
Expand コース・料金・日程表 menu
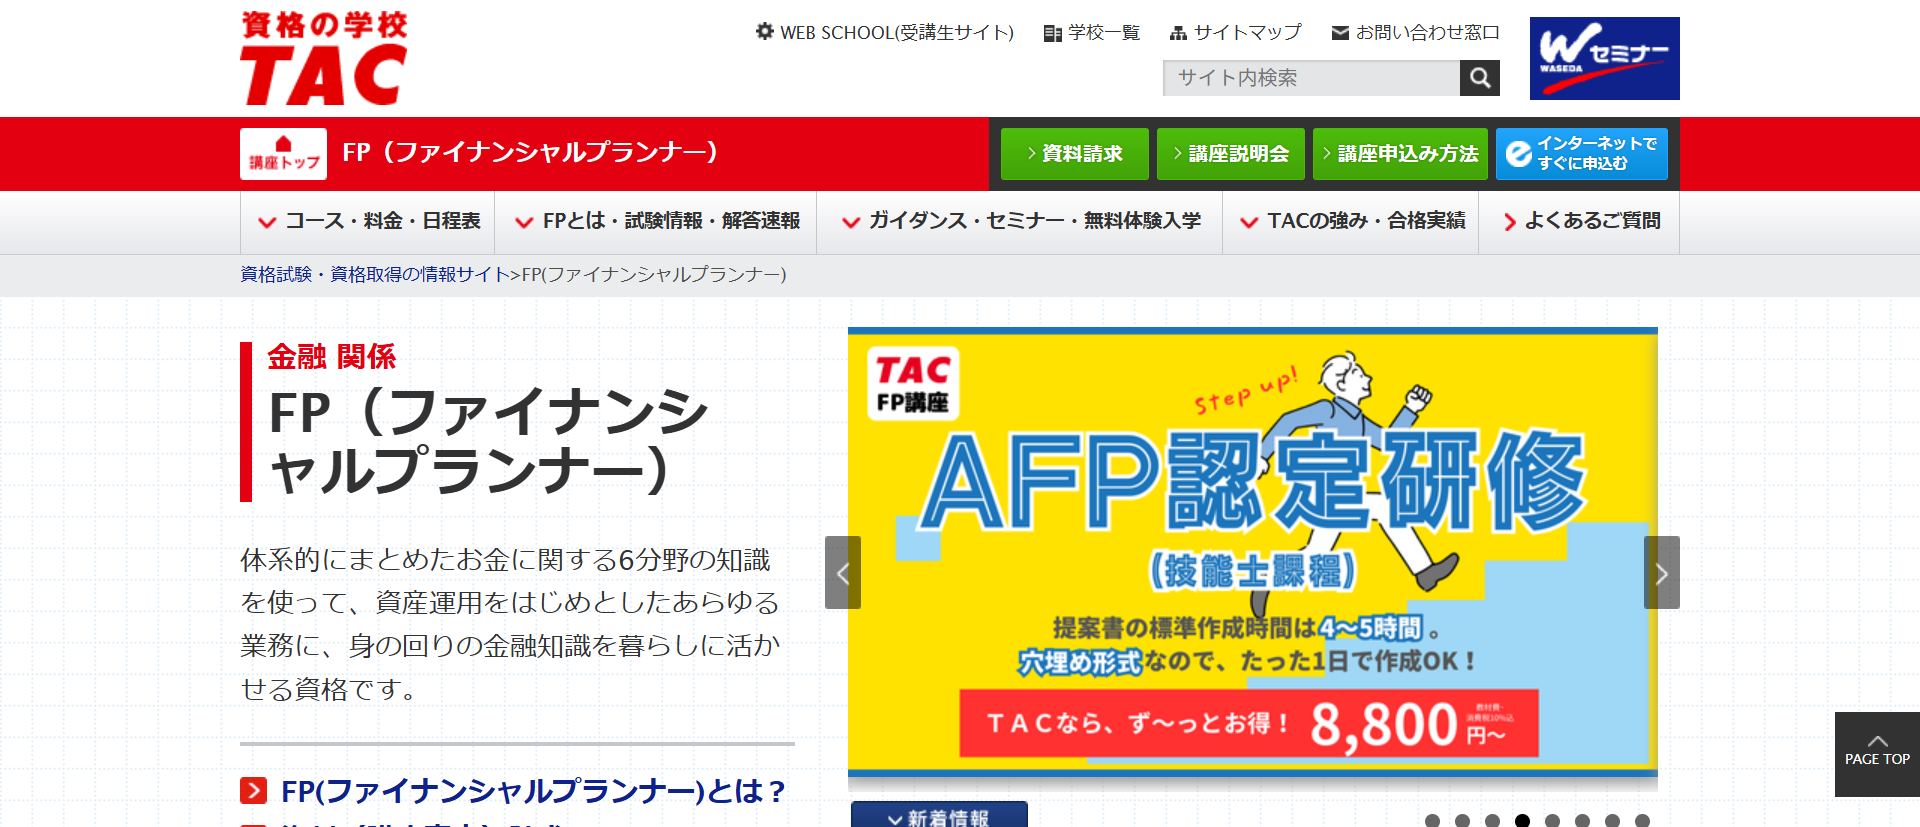pyautogui.click(x=369, y=221)
